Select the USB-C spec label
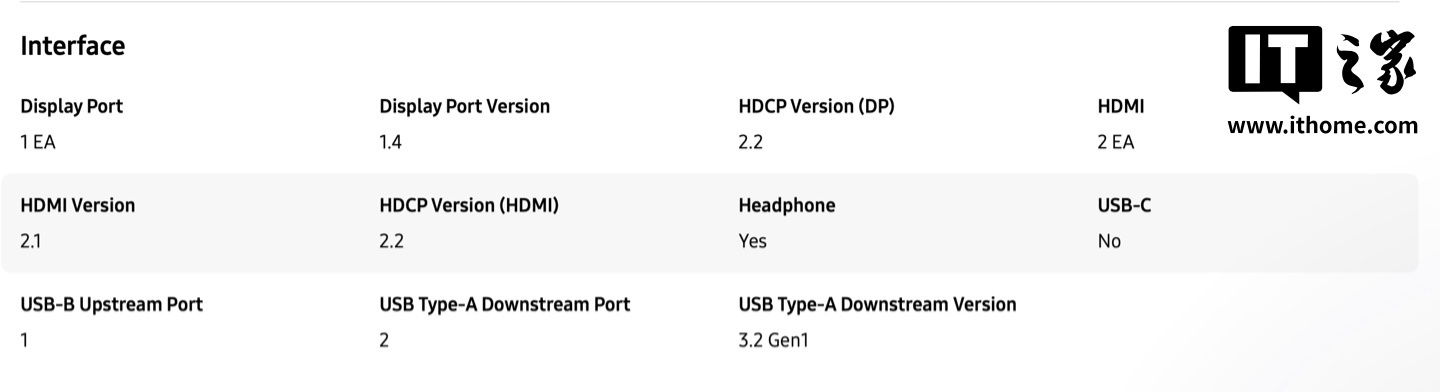This screenshot has height=392, width=1440. click(x=1124, y=205)
